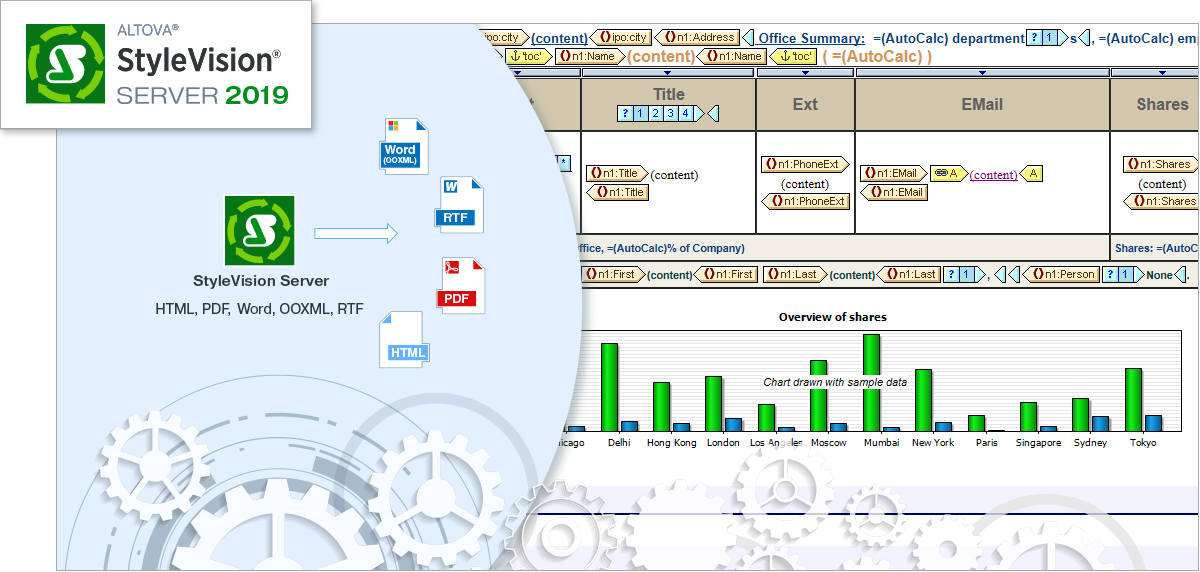Select the HTML output file icon

coord(406,340)
